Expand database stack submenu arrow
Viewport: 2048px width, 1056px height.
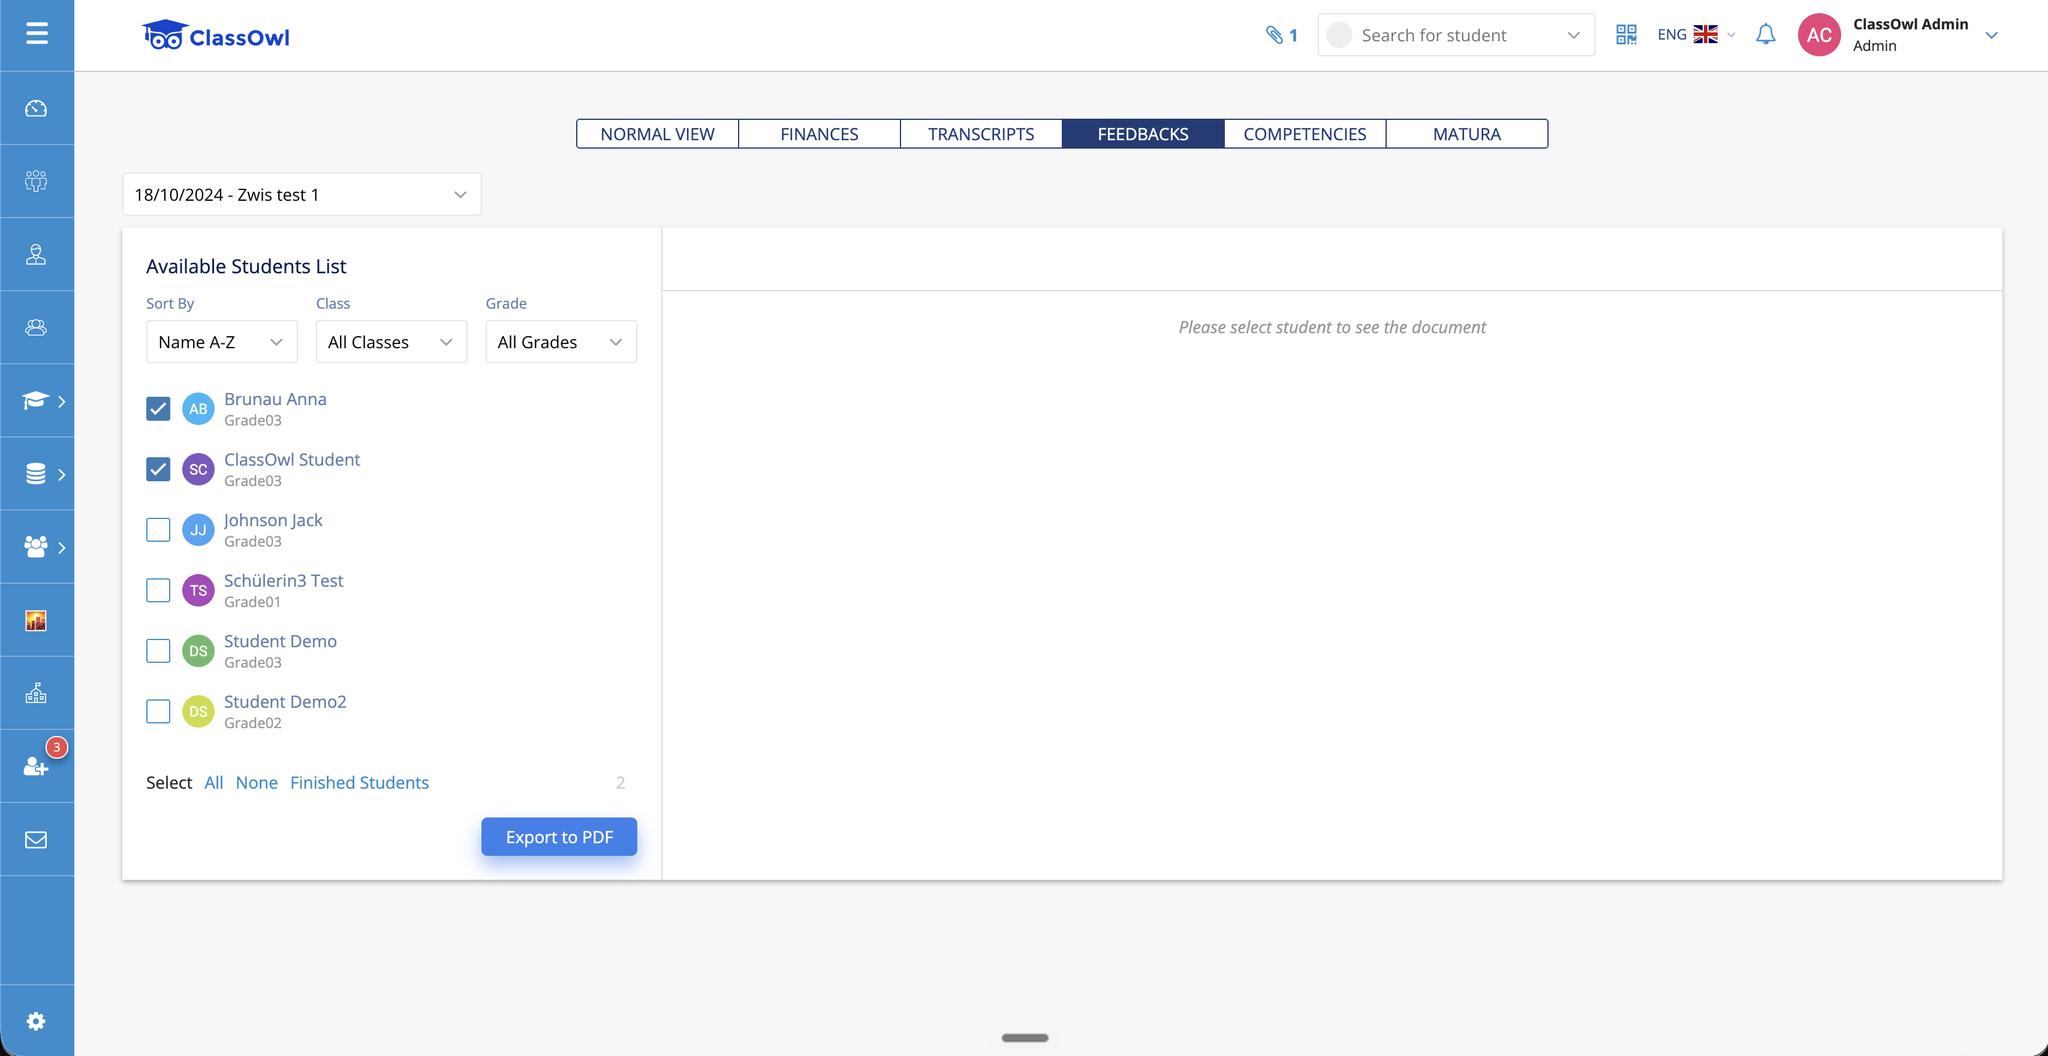pyautogui.click(x=62, y=474)
